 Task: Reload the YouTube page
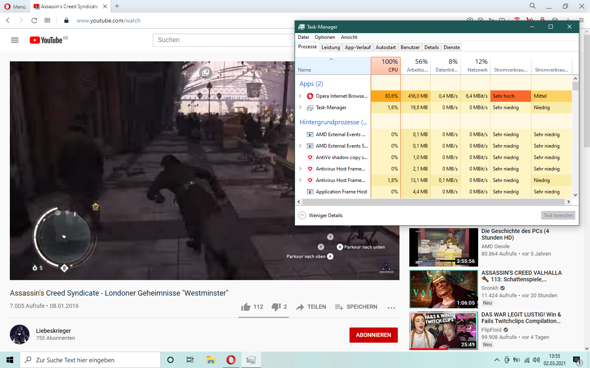(34, 20)
